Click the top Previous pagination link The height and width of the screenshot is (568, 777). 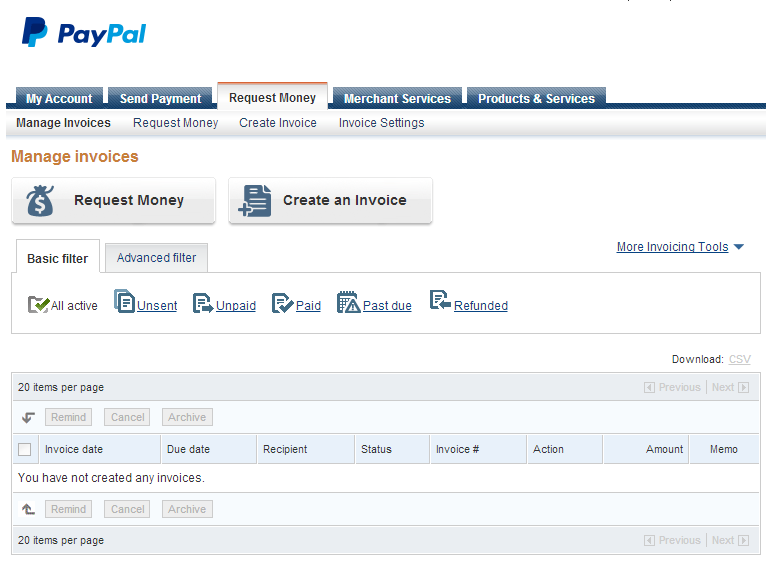[x=679, y=387]
